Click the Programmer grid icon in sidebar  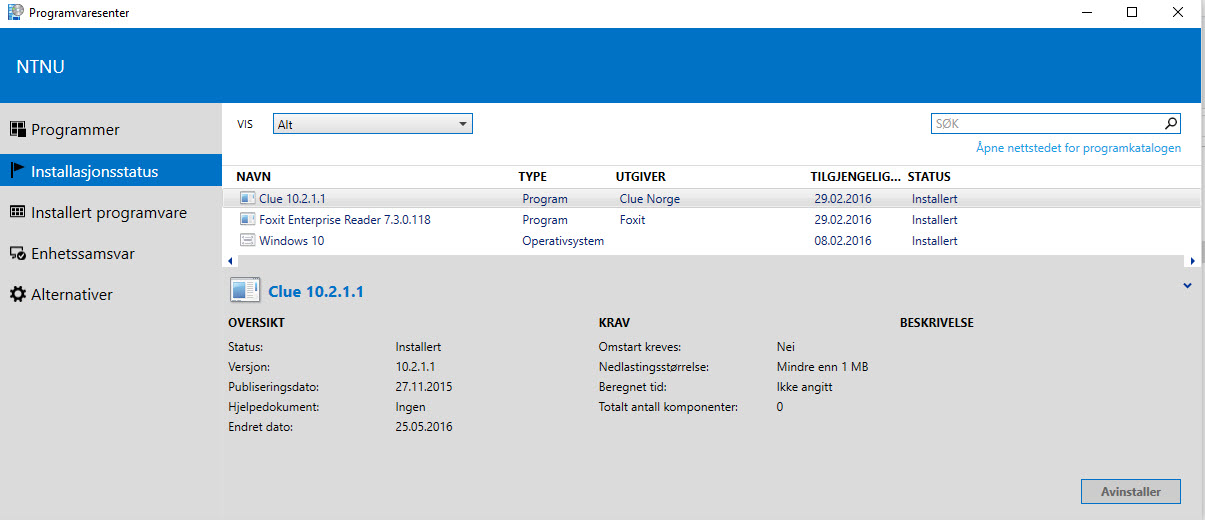tap(17, 129)
